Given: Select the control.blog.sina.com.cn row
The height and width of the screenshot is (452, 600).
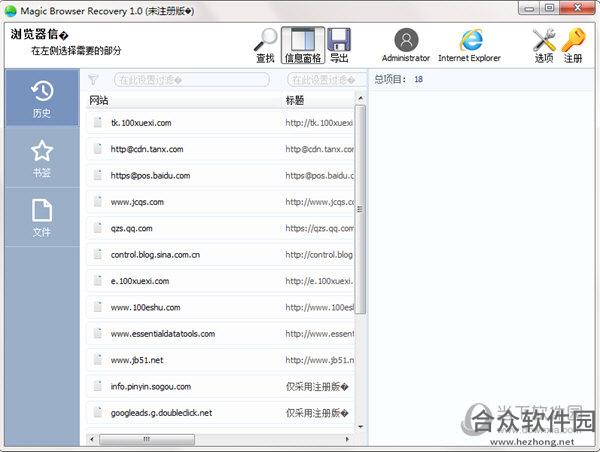Looking at the screenshot, I should [x=220, y=255].
